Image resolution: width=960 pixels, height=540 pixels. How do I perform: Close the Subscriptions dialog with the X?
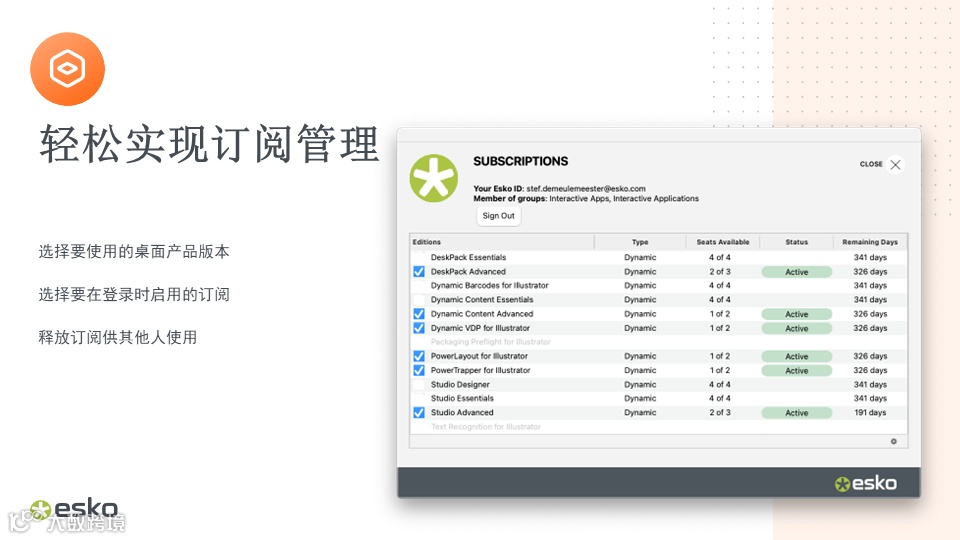[895, 165]
